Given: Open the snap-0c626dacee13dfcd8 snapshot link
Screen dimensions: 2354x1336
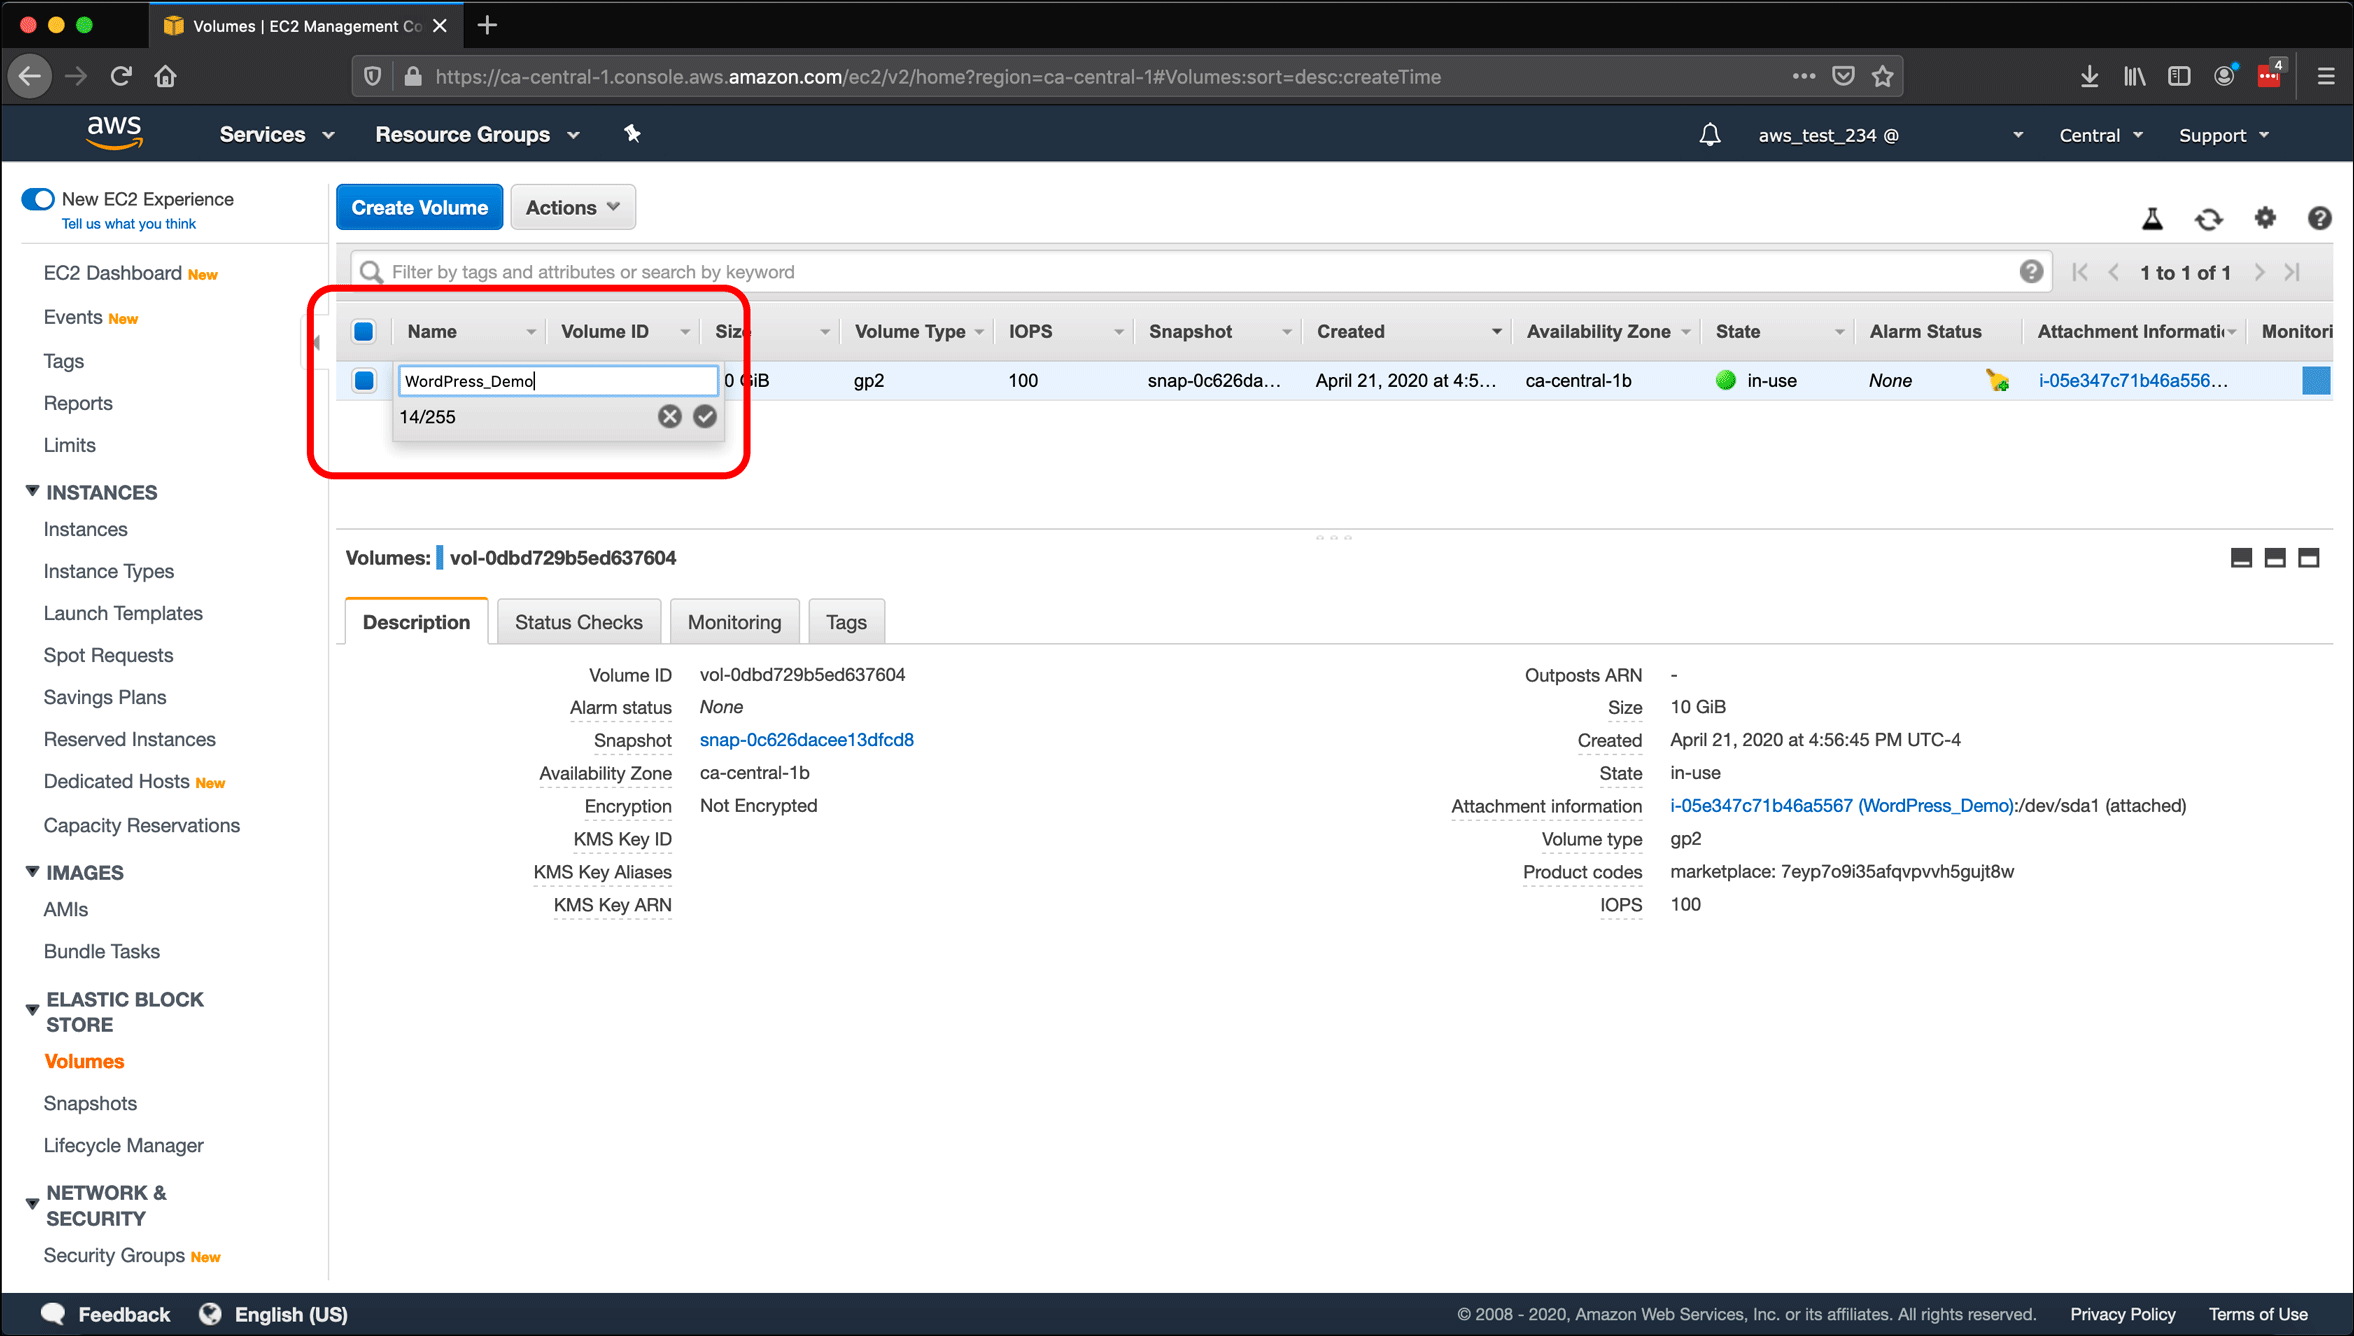Looking at the screenshot, I should 807,741.
